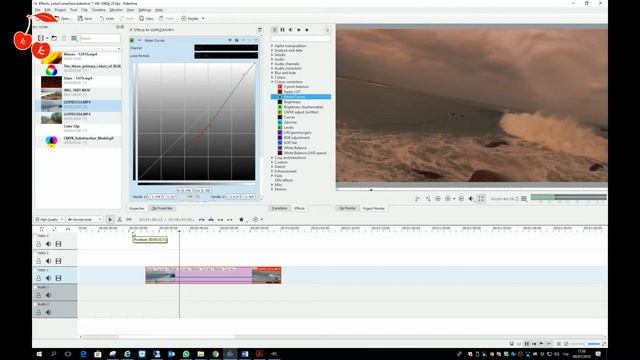Switch to the Transitions tab

click(279, 208)
